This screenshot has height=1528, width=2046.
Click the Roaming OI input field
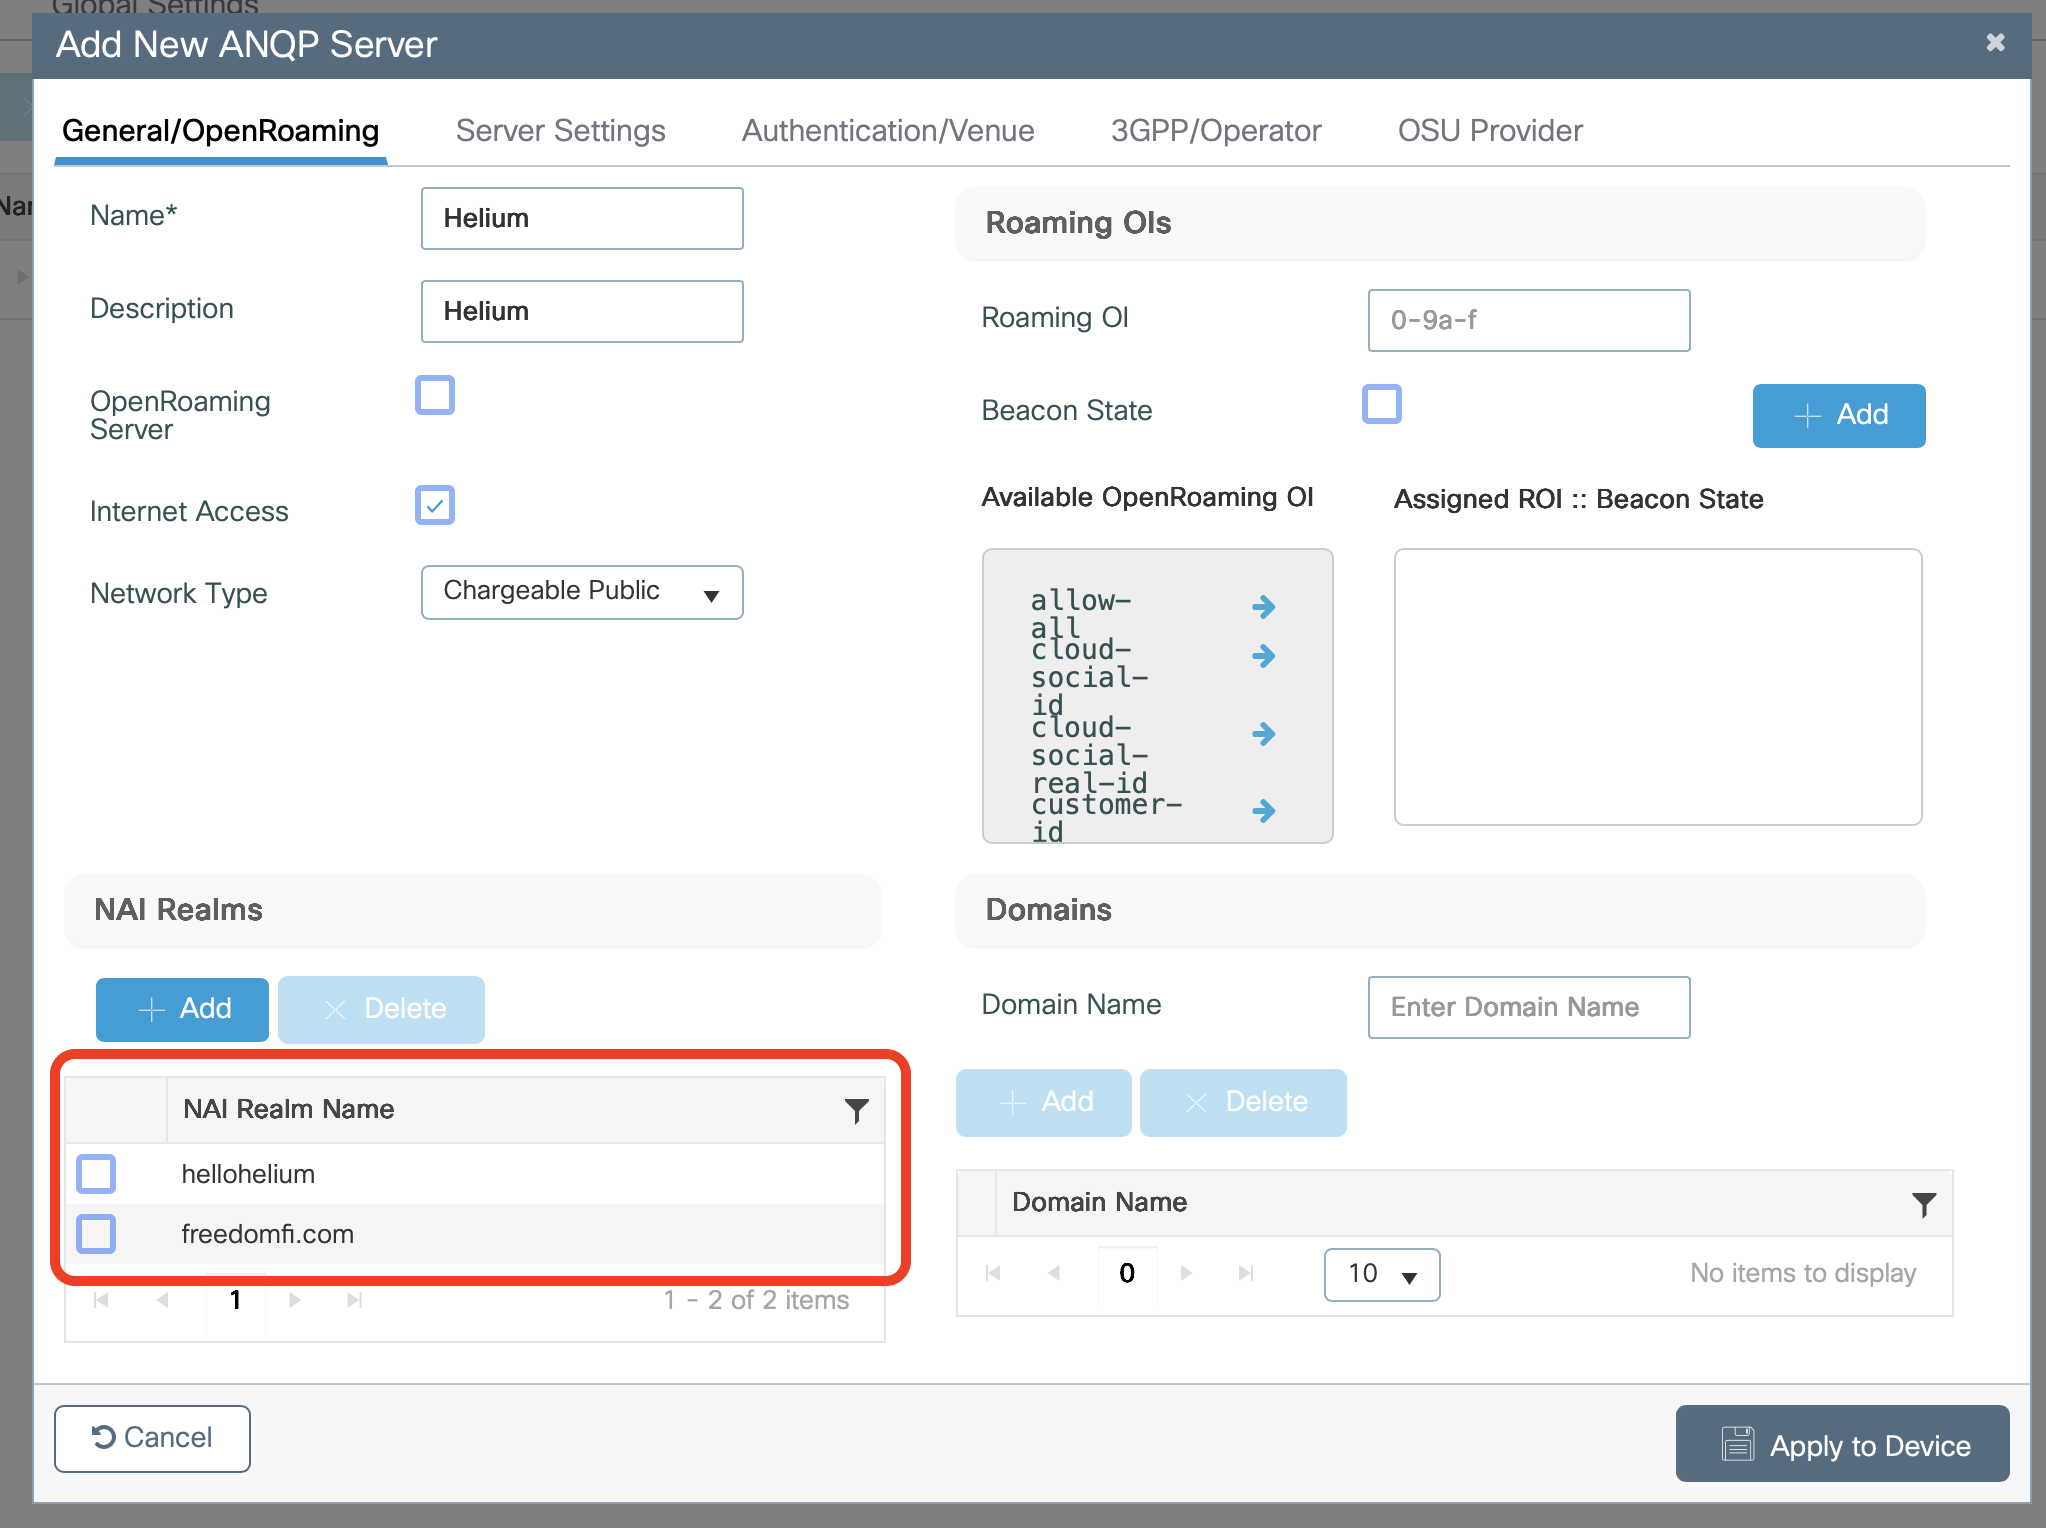pos(1528,321)
